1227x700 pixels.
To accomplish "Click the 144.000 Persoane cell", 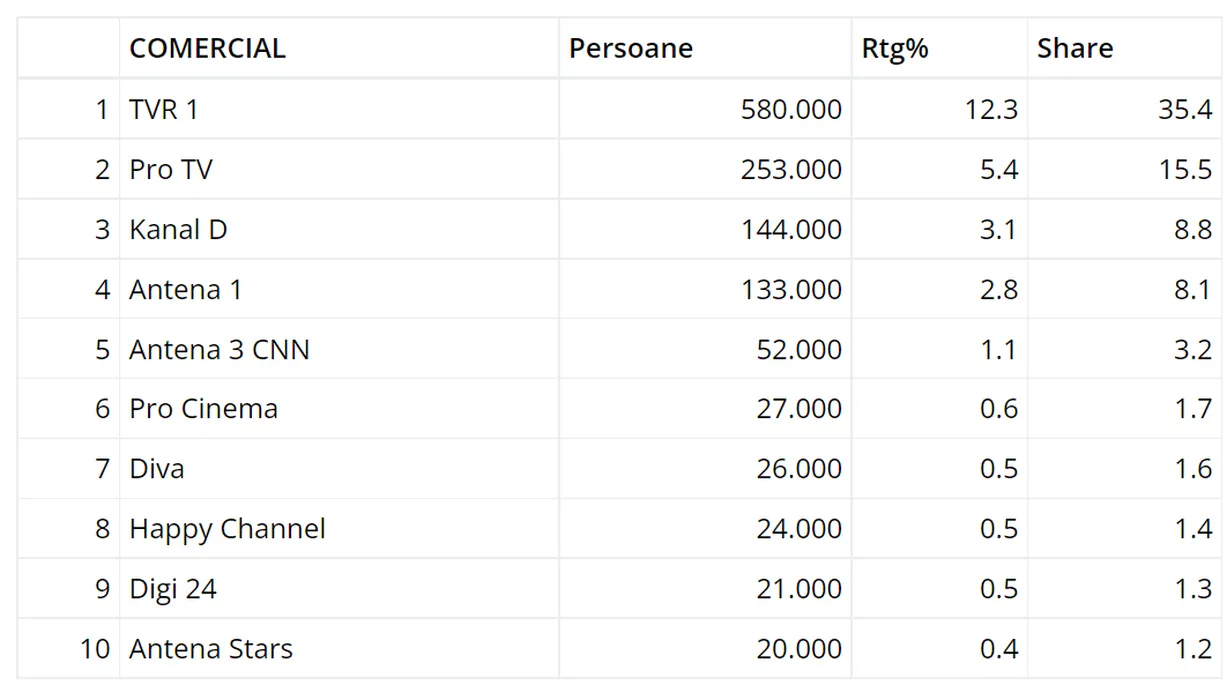I will 791,229.
